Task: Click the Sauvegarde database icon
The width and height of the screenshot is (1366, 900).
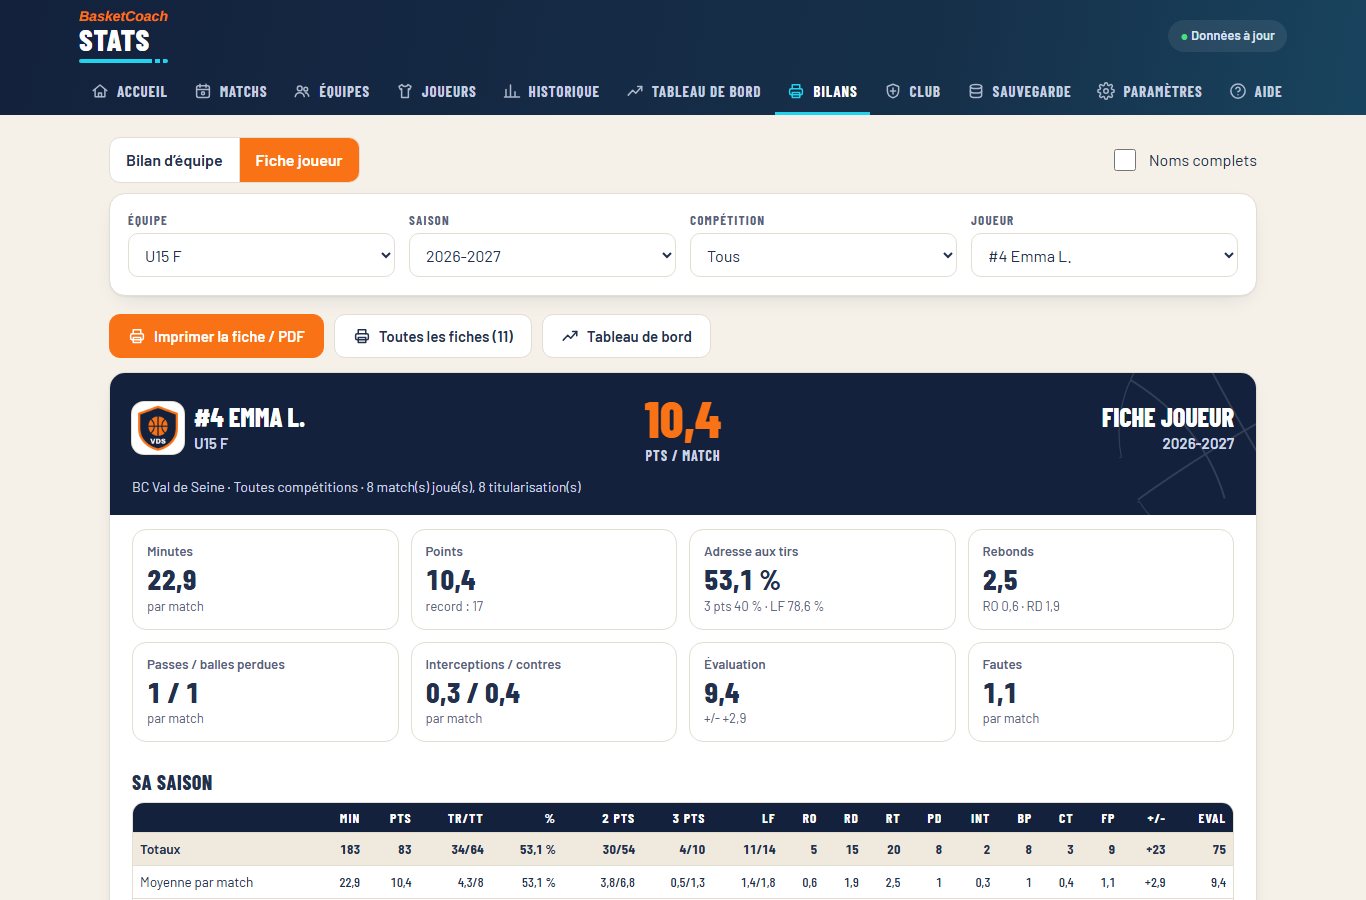Action: coord(976,91)
